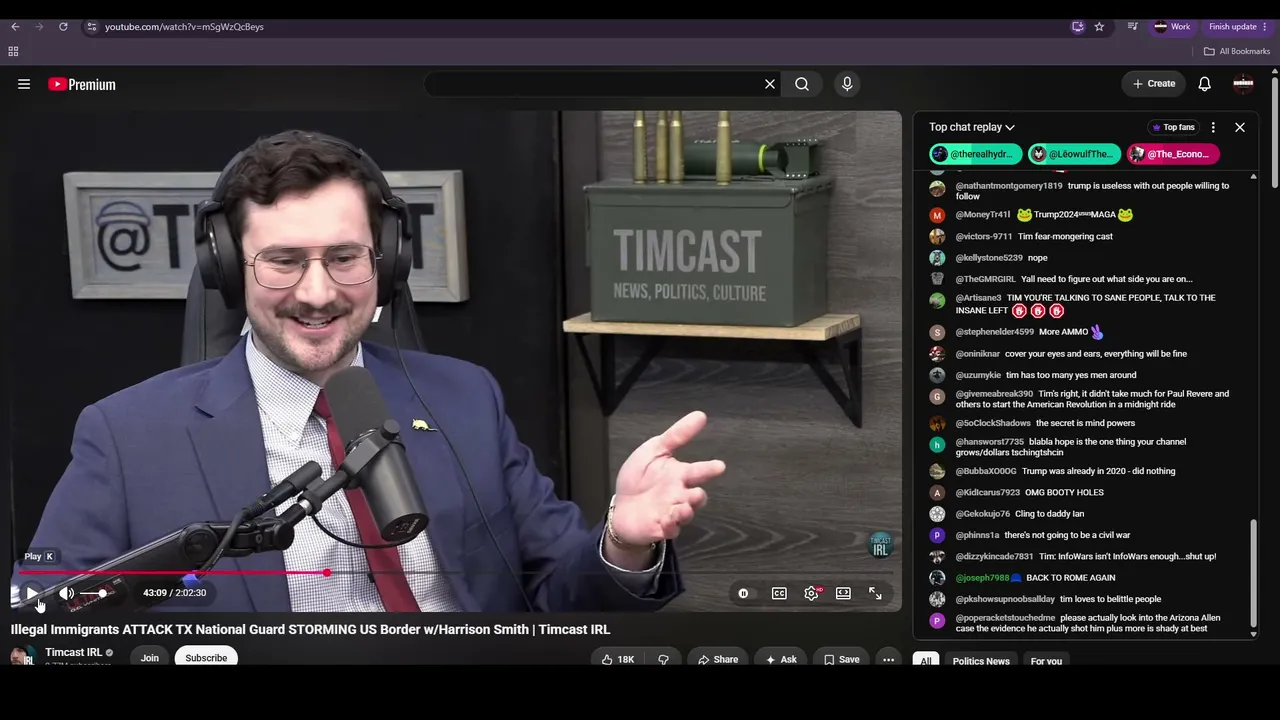Viewport: 1280px width, 720px height.
Task: Click chat username @nathantmontgomery1819
Action: [x=1009, y=186]
